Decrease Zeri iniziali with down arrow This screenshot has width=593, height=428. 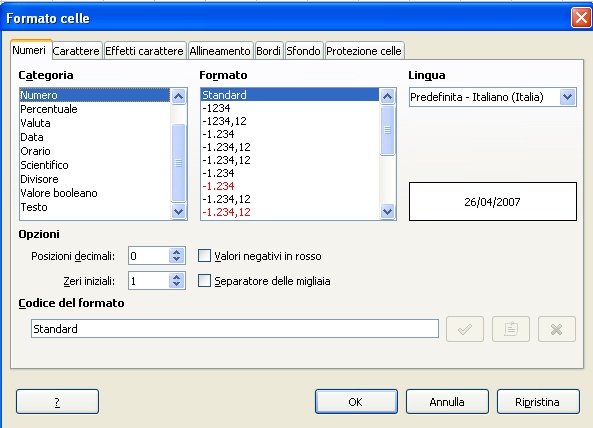pyautogui.click(x=177, y=285)
